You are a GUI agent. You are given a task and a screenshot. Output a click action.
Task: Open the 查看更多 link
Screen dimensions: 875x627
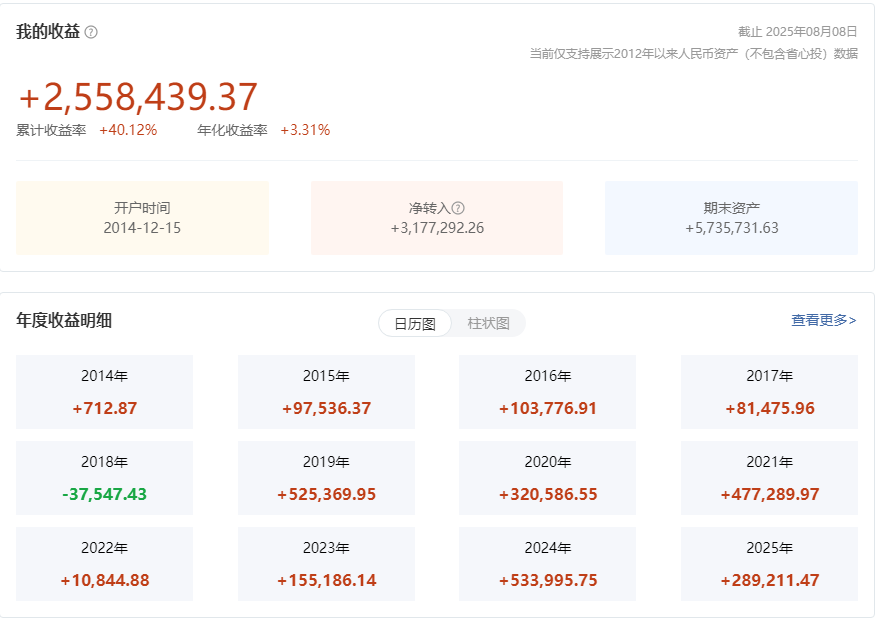pos(823,320)
